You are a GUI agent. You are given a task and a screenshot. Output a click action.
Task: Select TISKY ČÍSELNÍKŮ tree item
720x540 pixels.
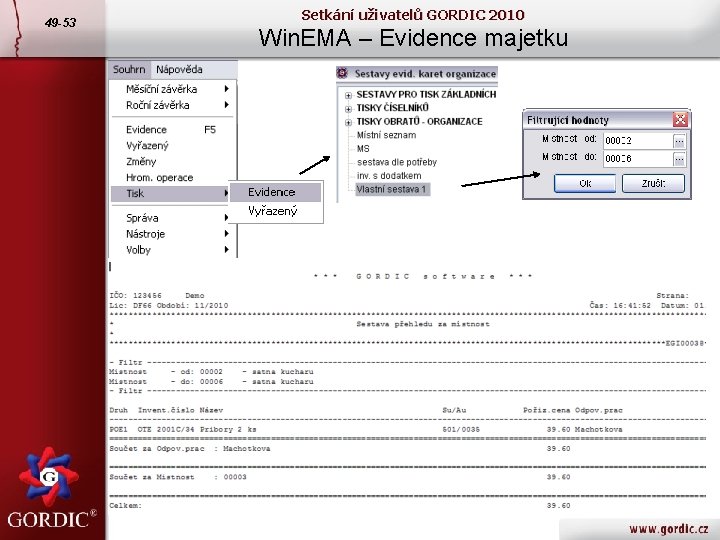pos(393,107)
